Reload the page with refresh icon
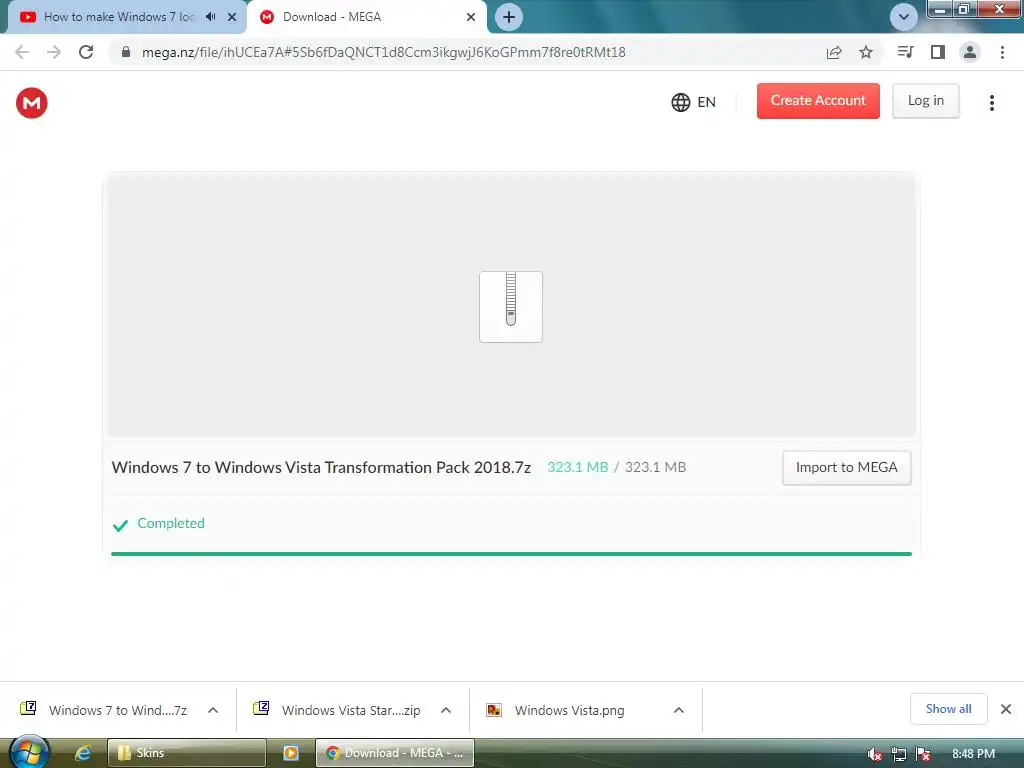This screenshot has width=1024, height=768. [x=86, y=52]
